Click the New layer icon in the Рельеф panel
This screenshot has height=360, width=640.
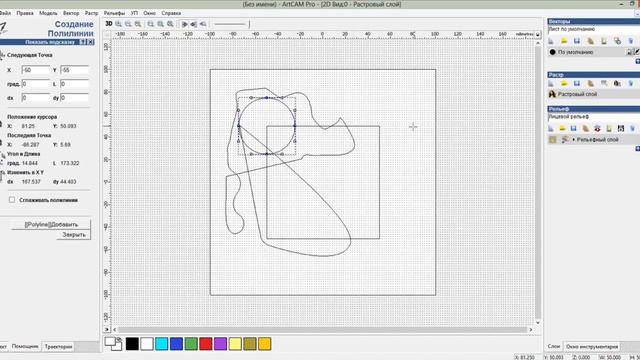tap(551, 129)
